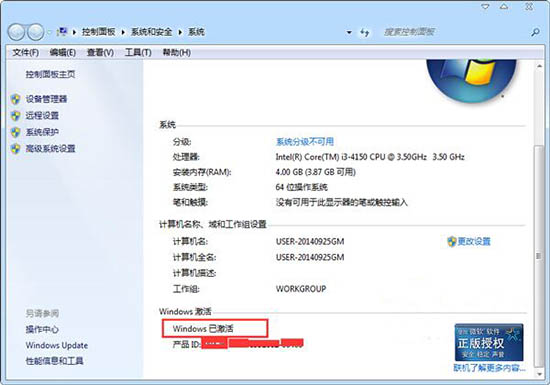Open 远程设置 link
Screen dimensions: 550x385
(42, 116)
